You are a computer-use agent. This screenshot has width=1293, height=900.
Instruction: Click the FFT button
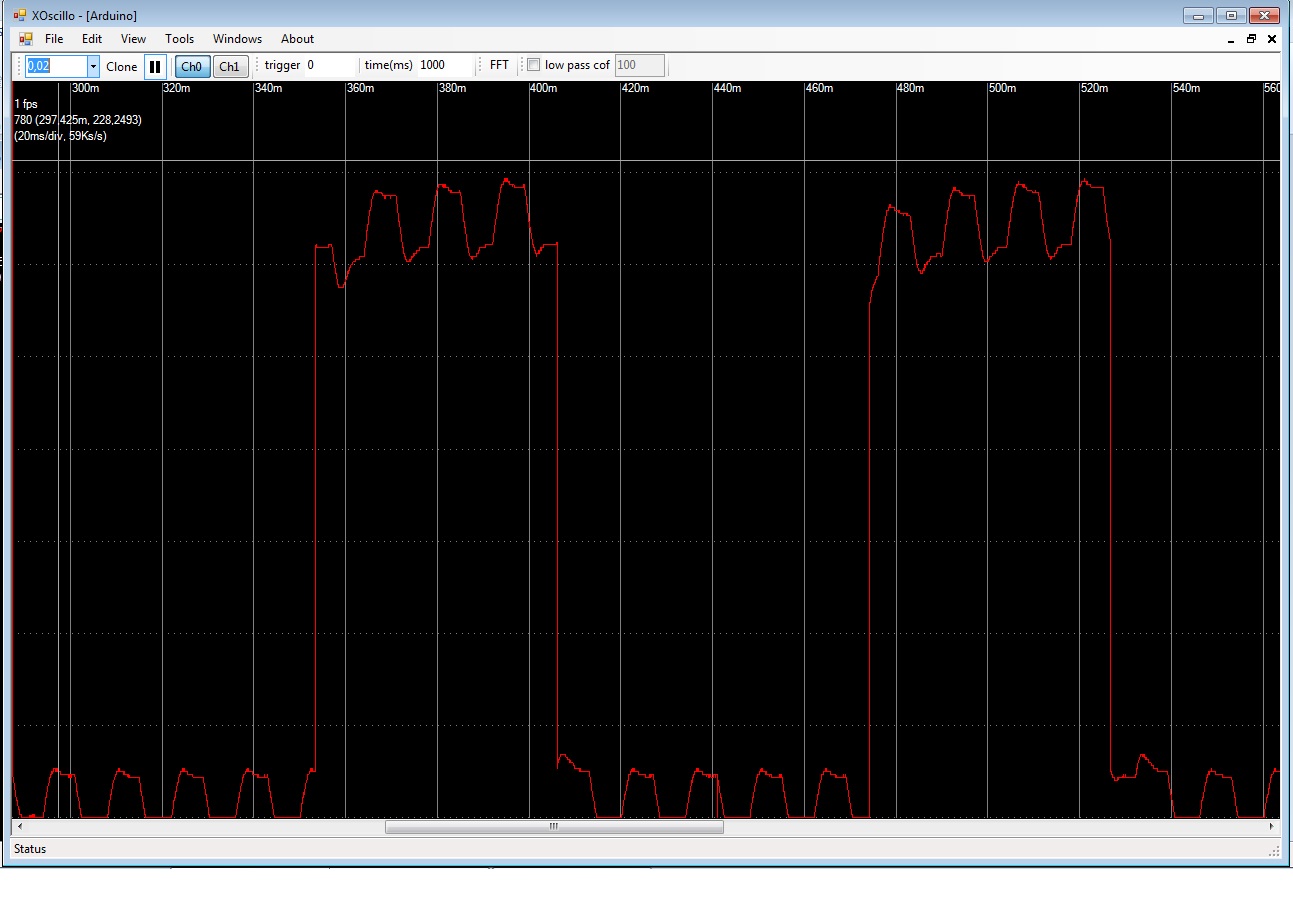(499, 65)
